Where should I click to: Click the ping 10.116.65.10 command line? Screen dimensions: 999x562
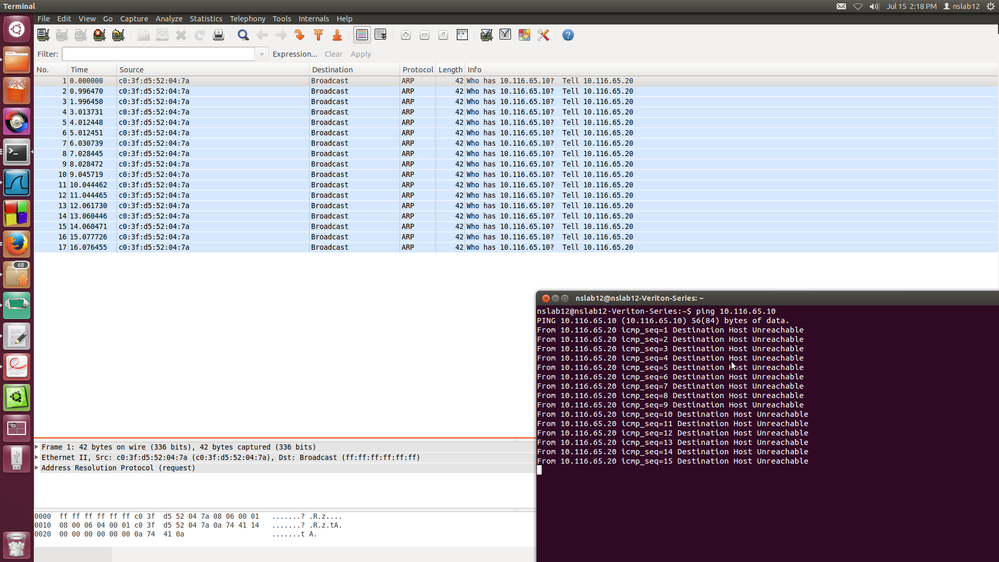coord(656,312)
